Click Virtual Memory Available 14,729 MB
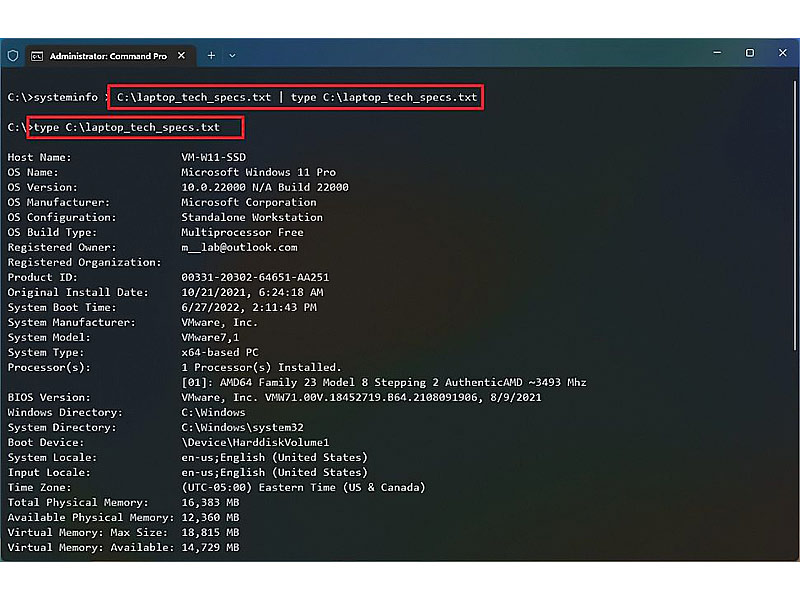 pyautogui.click(x=210, y=547)
